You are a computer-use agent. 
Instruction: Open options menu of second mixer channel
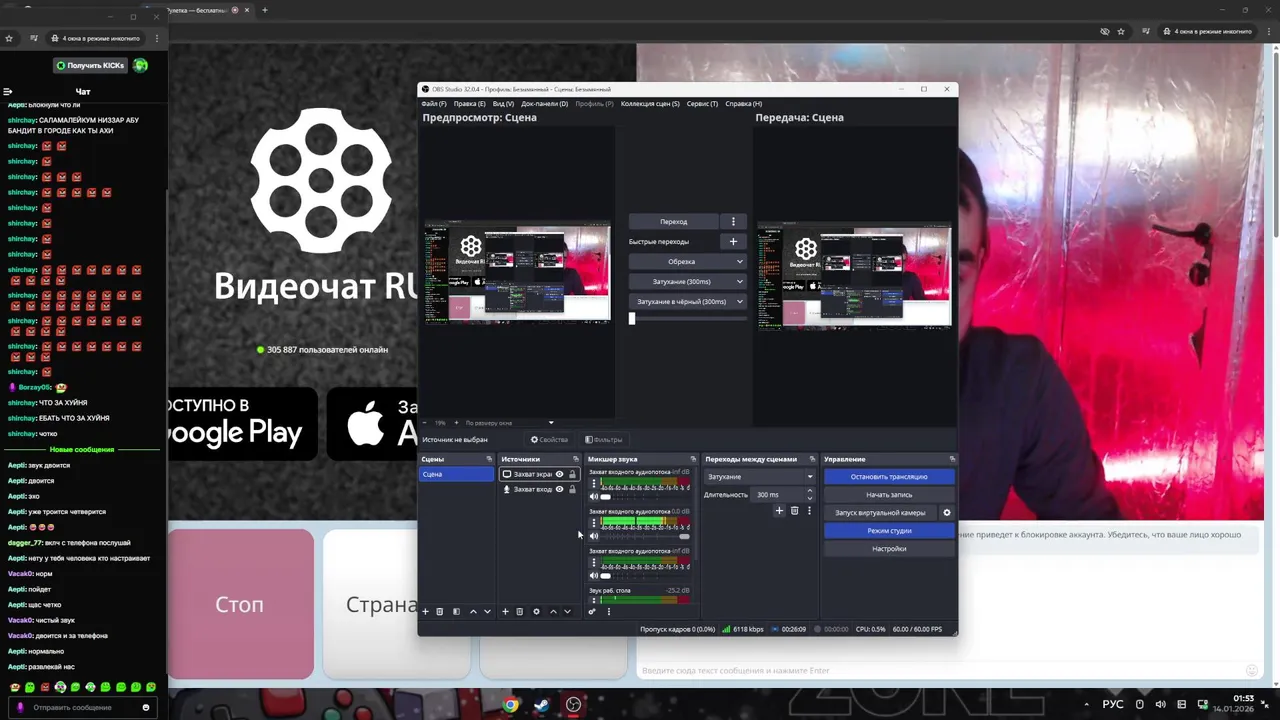[x=593, y=522]
